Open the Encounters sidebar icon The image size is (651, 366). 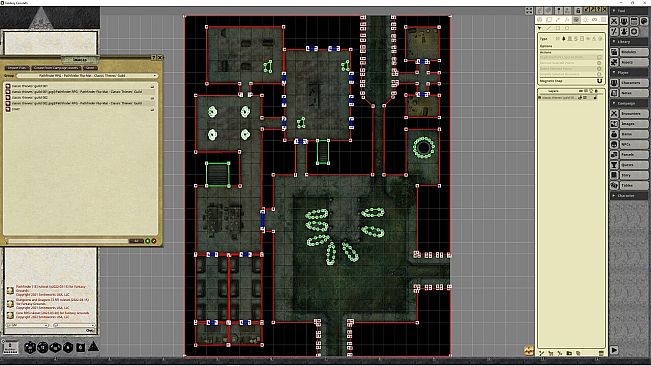coord(614,113)
